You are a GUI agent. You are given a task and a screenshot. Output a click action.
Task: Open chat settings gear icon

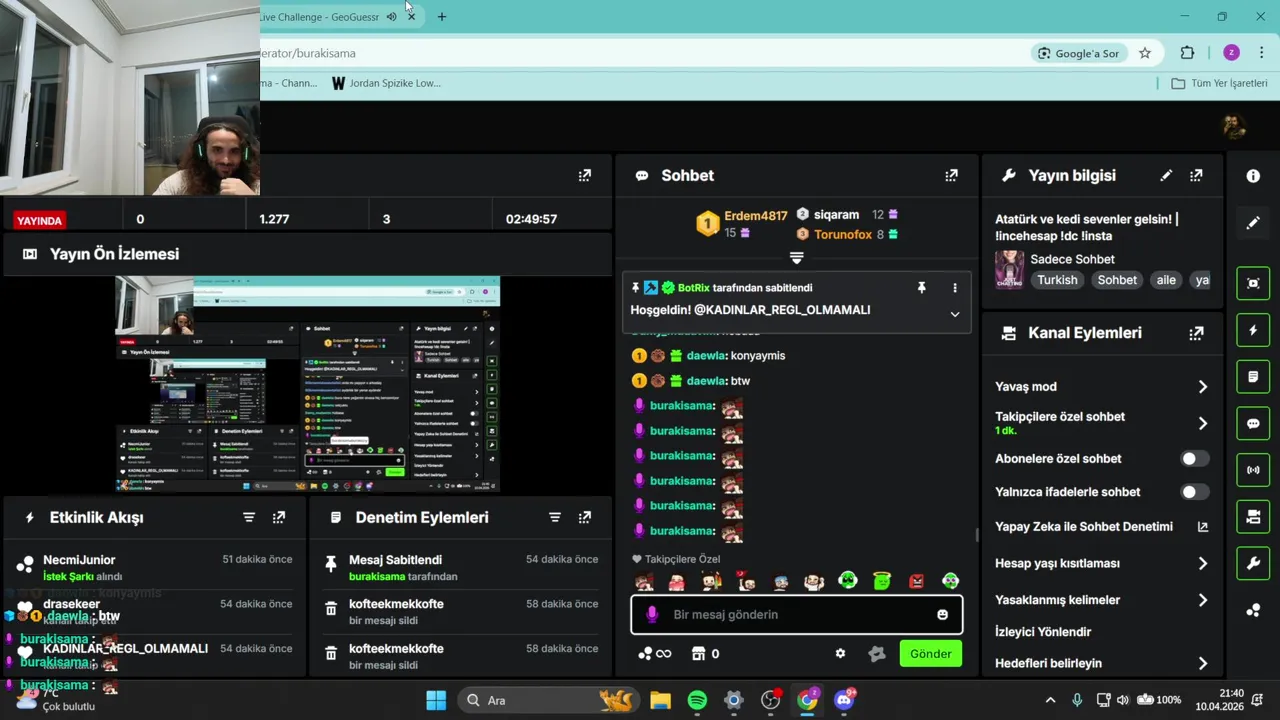[x=840, y=654]
